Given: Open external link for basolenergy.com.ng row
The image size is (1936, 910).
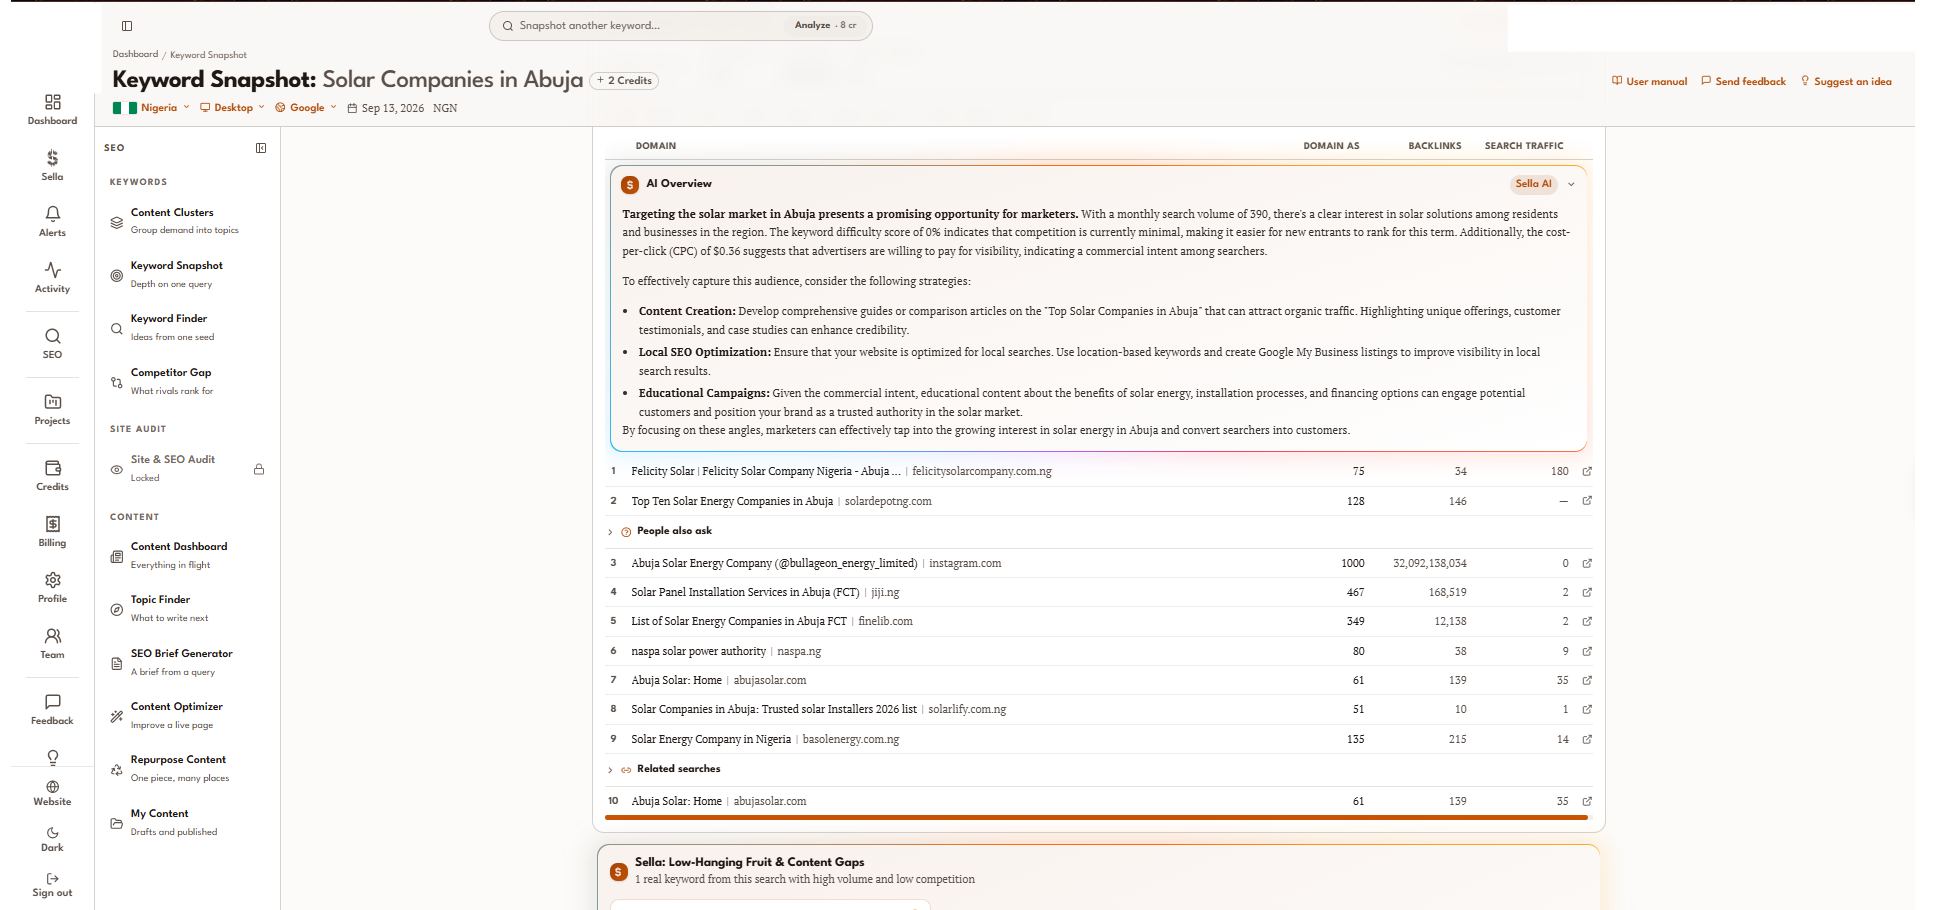Looking at the screenshot, I should (1587, 739).
